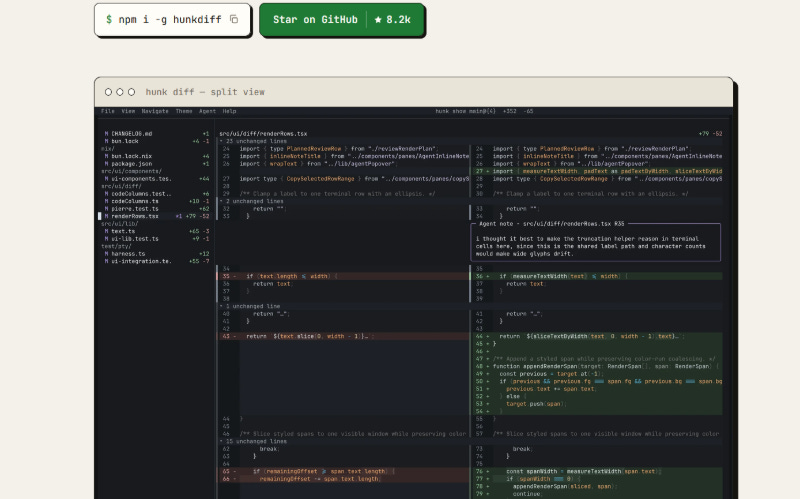
Task: Open the File menu
Action: 108,111
